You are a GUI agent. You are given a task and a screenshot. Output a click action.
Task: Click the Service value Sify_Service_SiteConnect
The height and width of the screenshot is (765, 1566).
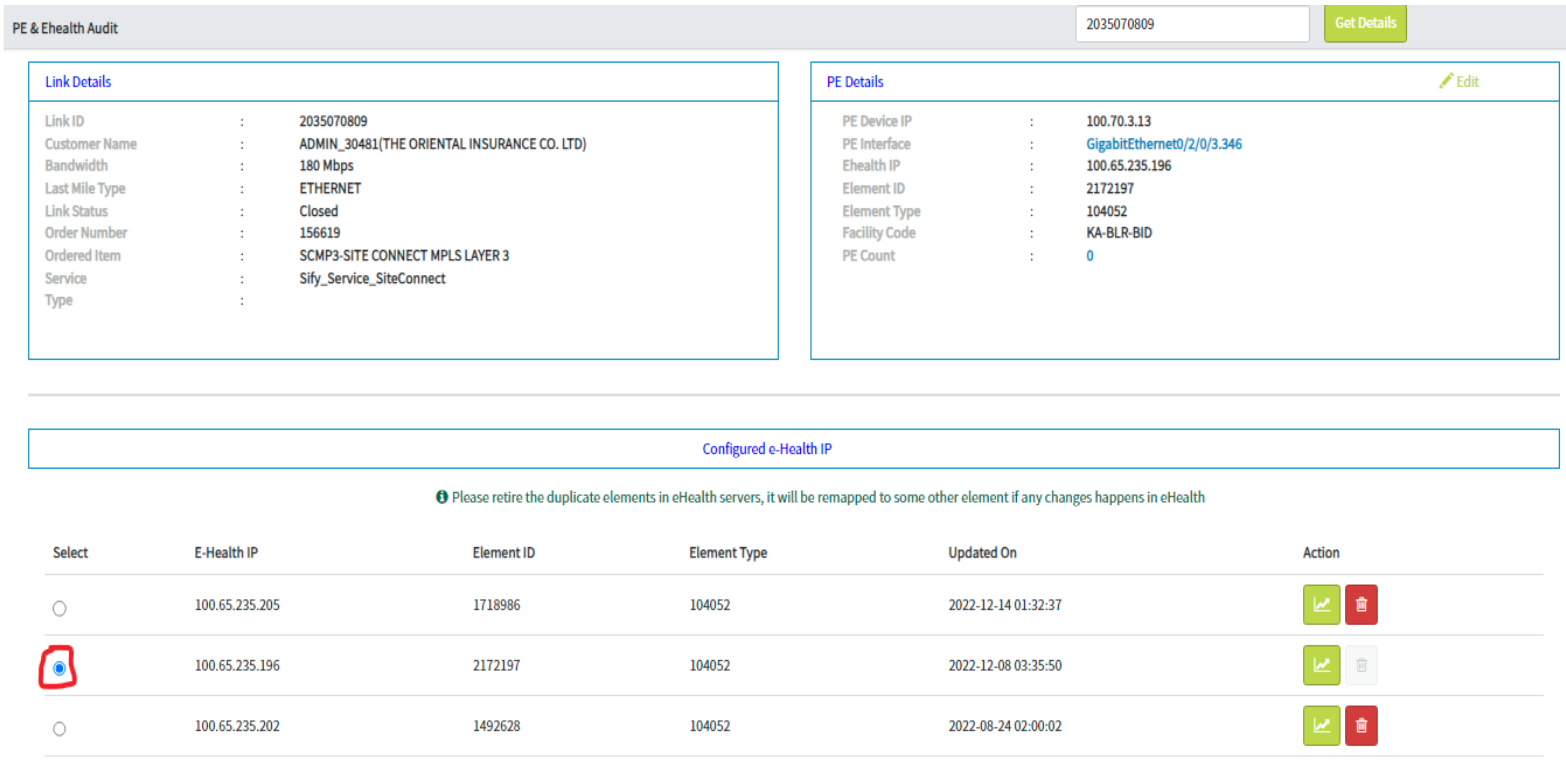coord(372,278)
